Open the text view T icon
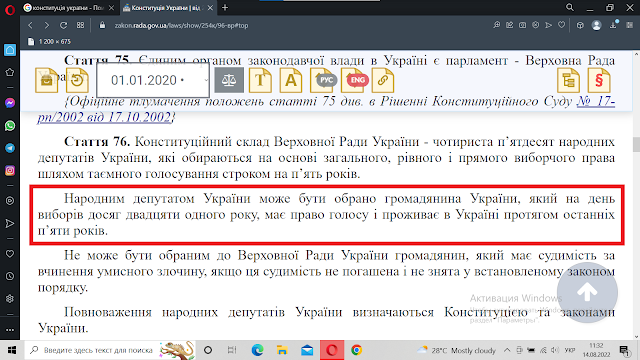 (260, 80)
